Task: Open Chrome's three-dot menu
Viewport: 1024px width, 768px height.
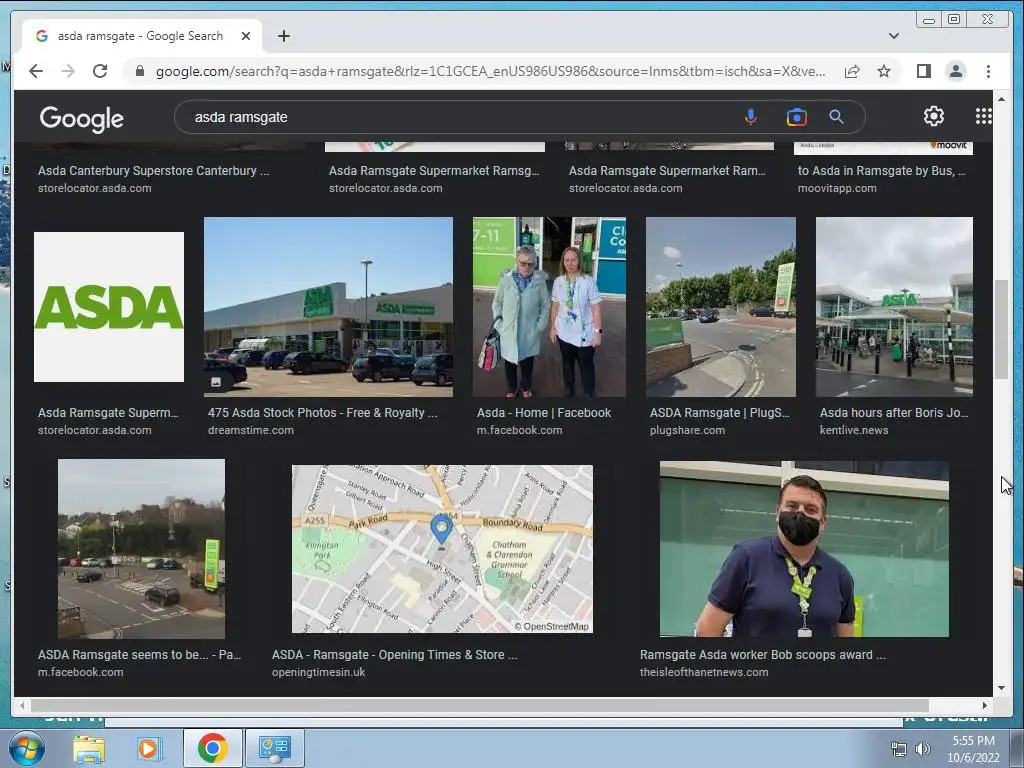Action: [x=988, y=71]
